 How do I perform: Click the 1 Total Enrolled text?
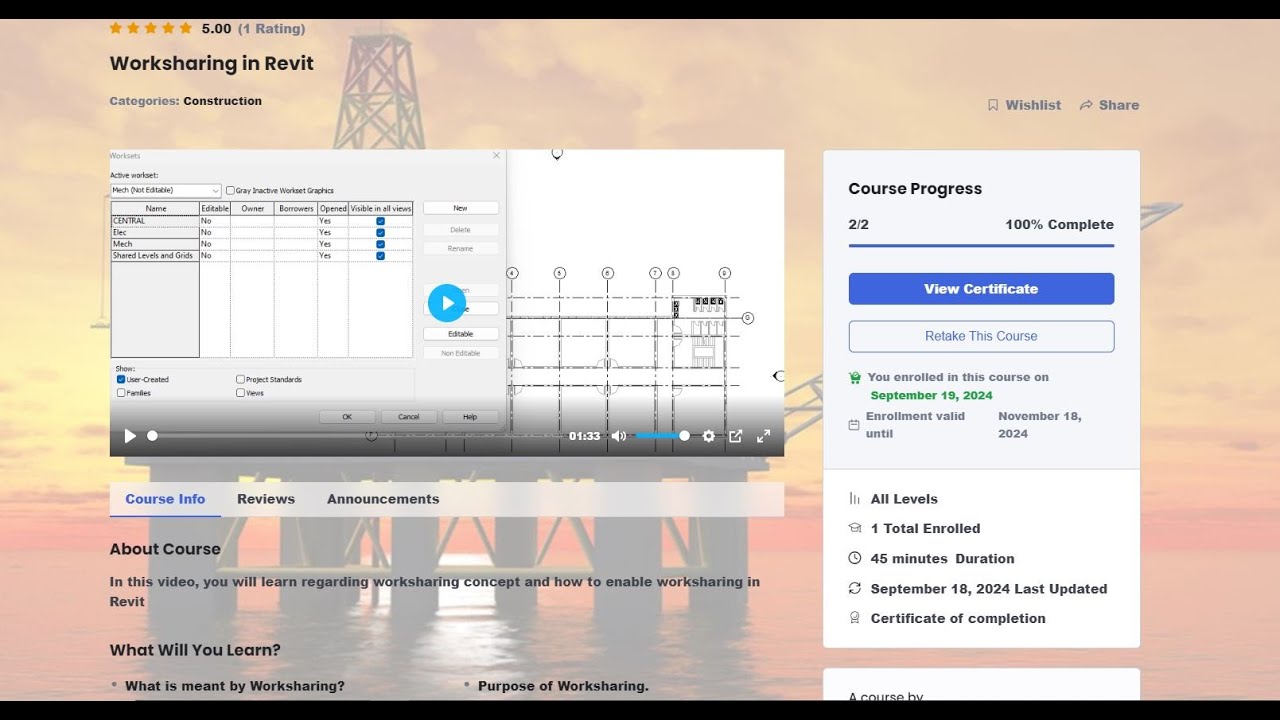click(x=925, y=529)
